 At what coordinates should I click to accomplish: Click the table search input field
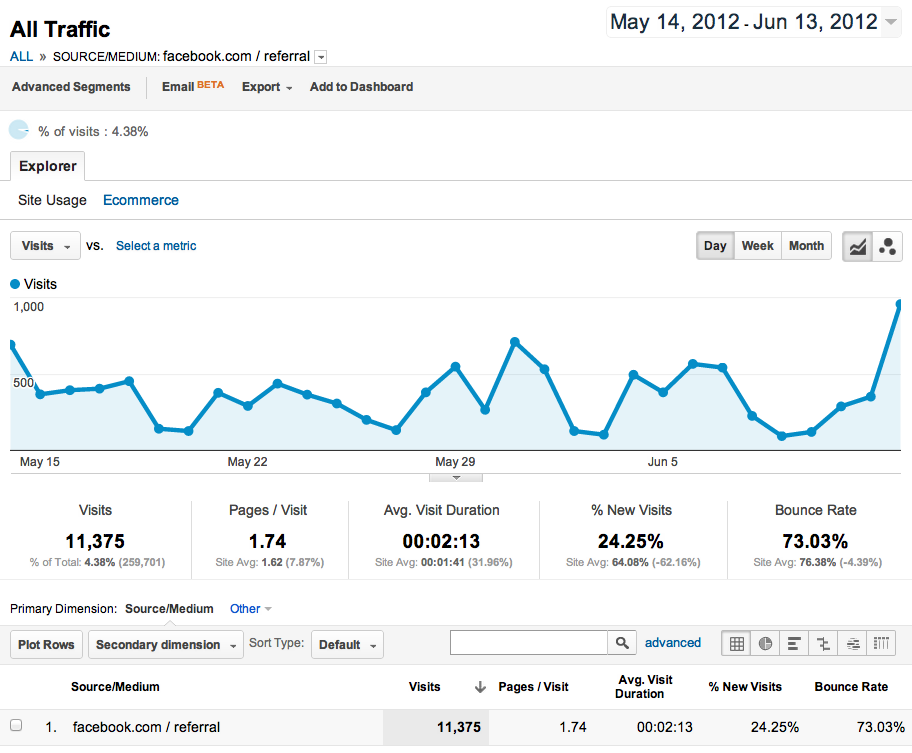tap(529, 643)
